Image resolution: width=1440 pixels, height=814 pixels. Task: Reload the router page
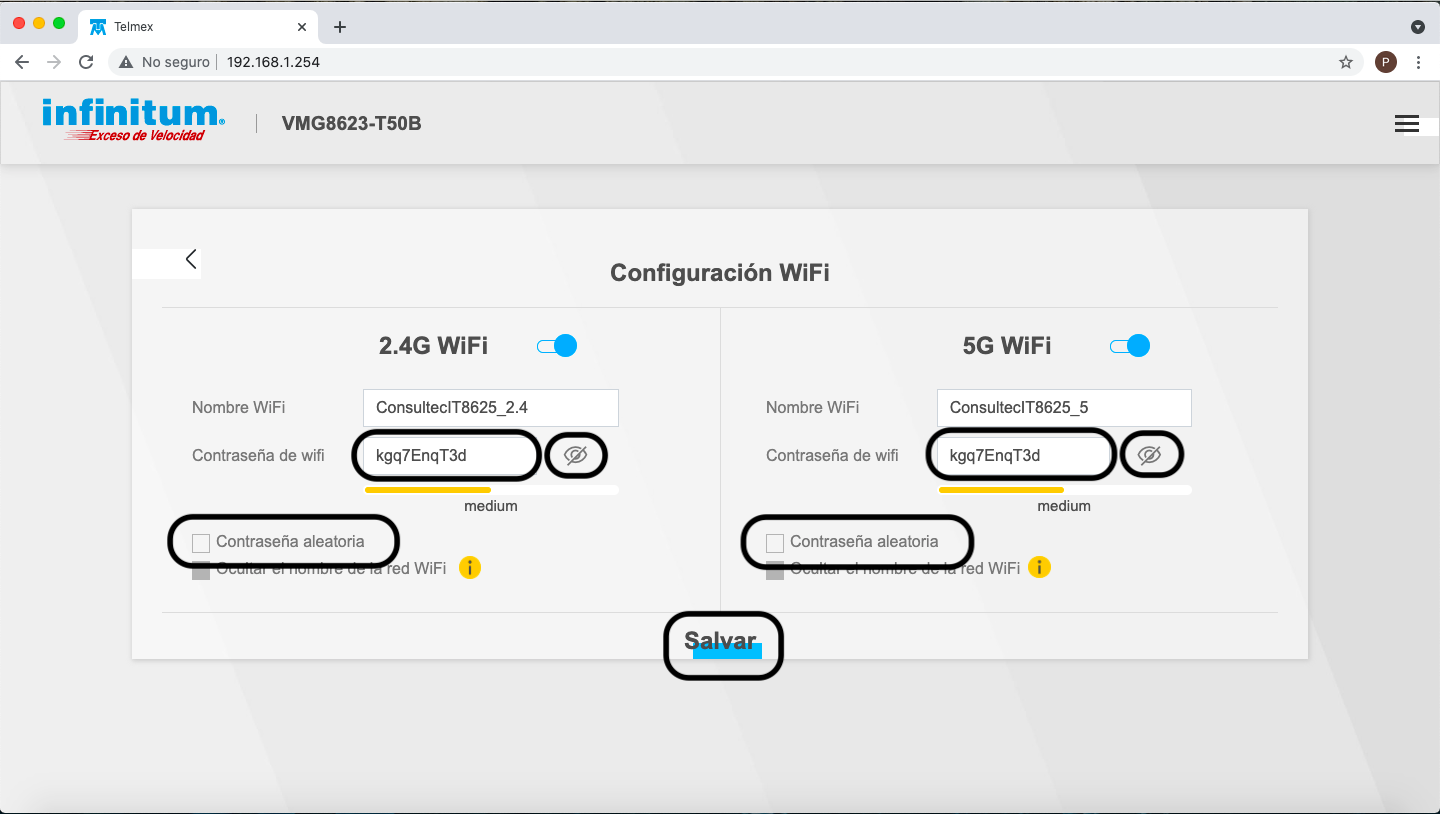pos(86,62)
